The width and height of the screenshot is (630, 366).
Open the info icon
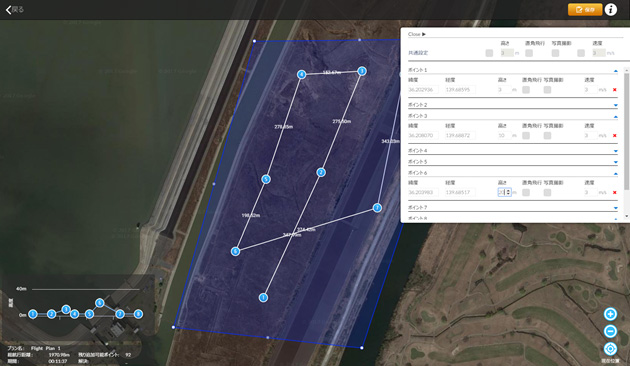[x=611, y=9]
